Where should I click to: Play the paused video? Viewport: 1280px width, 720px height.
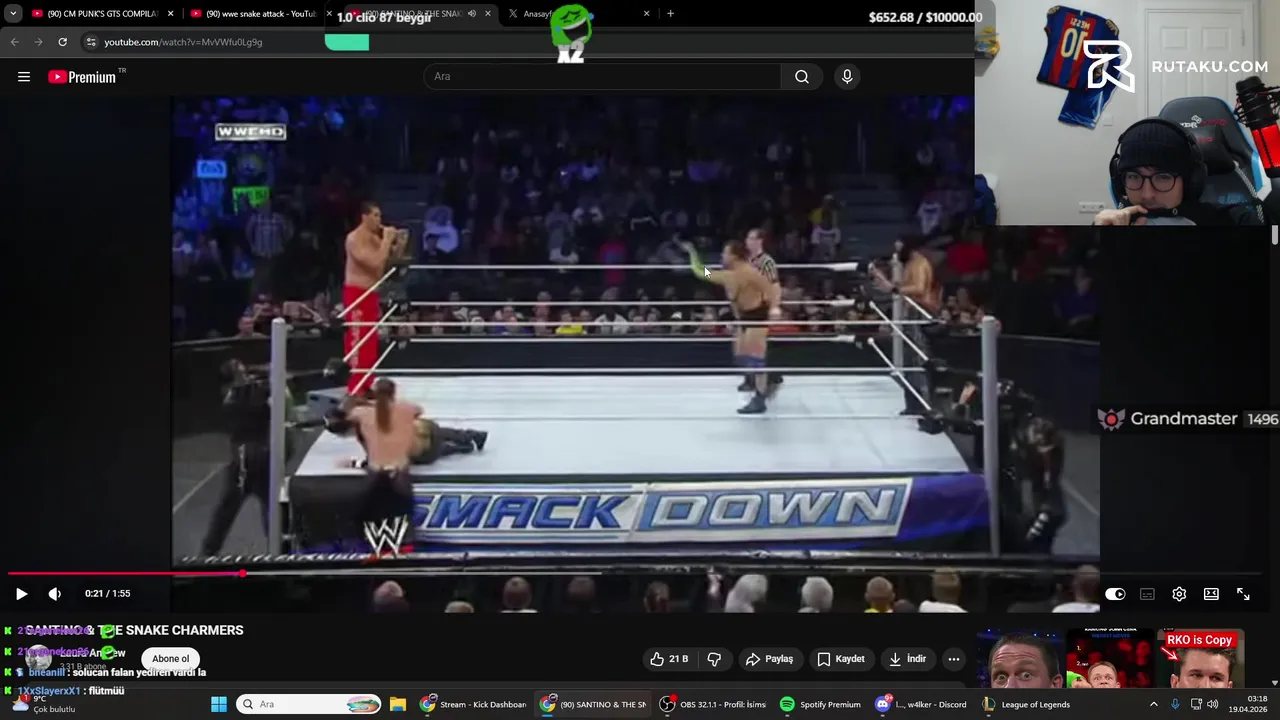(21, 594)
